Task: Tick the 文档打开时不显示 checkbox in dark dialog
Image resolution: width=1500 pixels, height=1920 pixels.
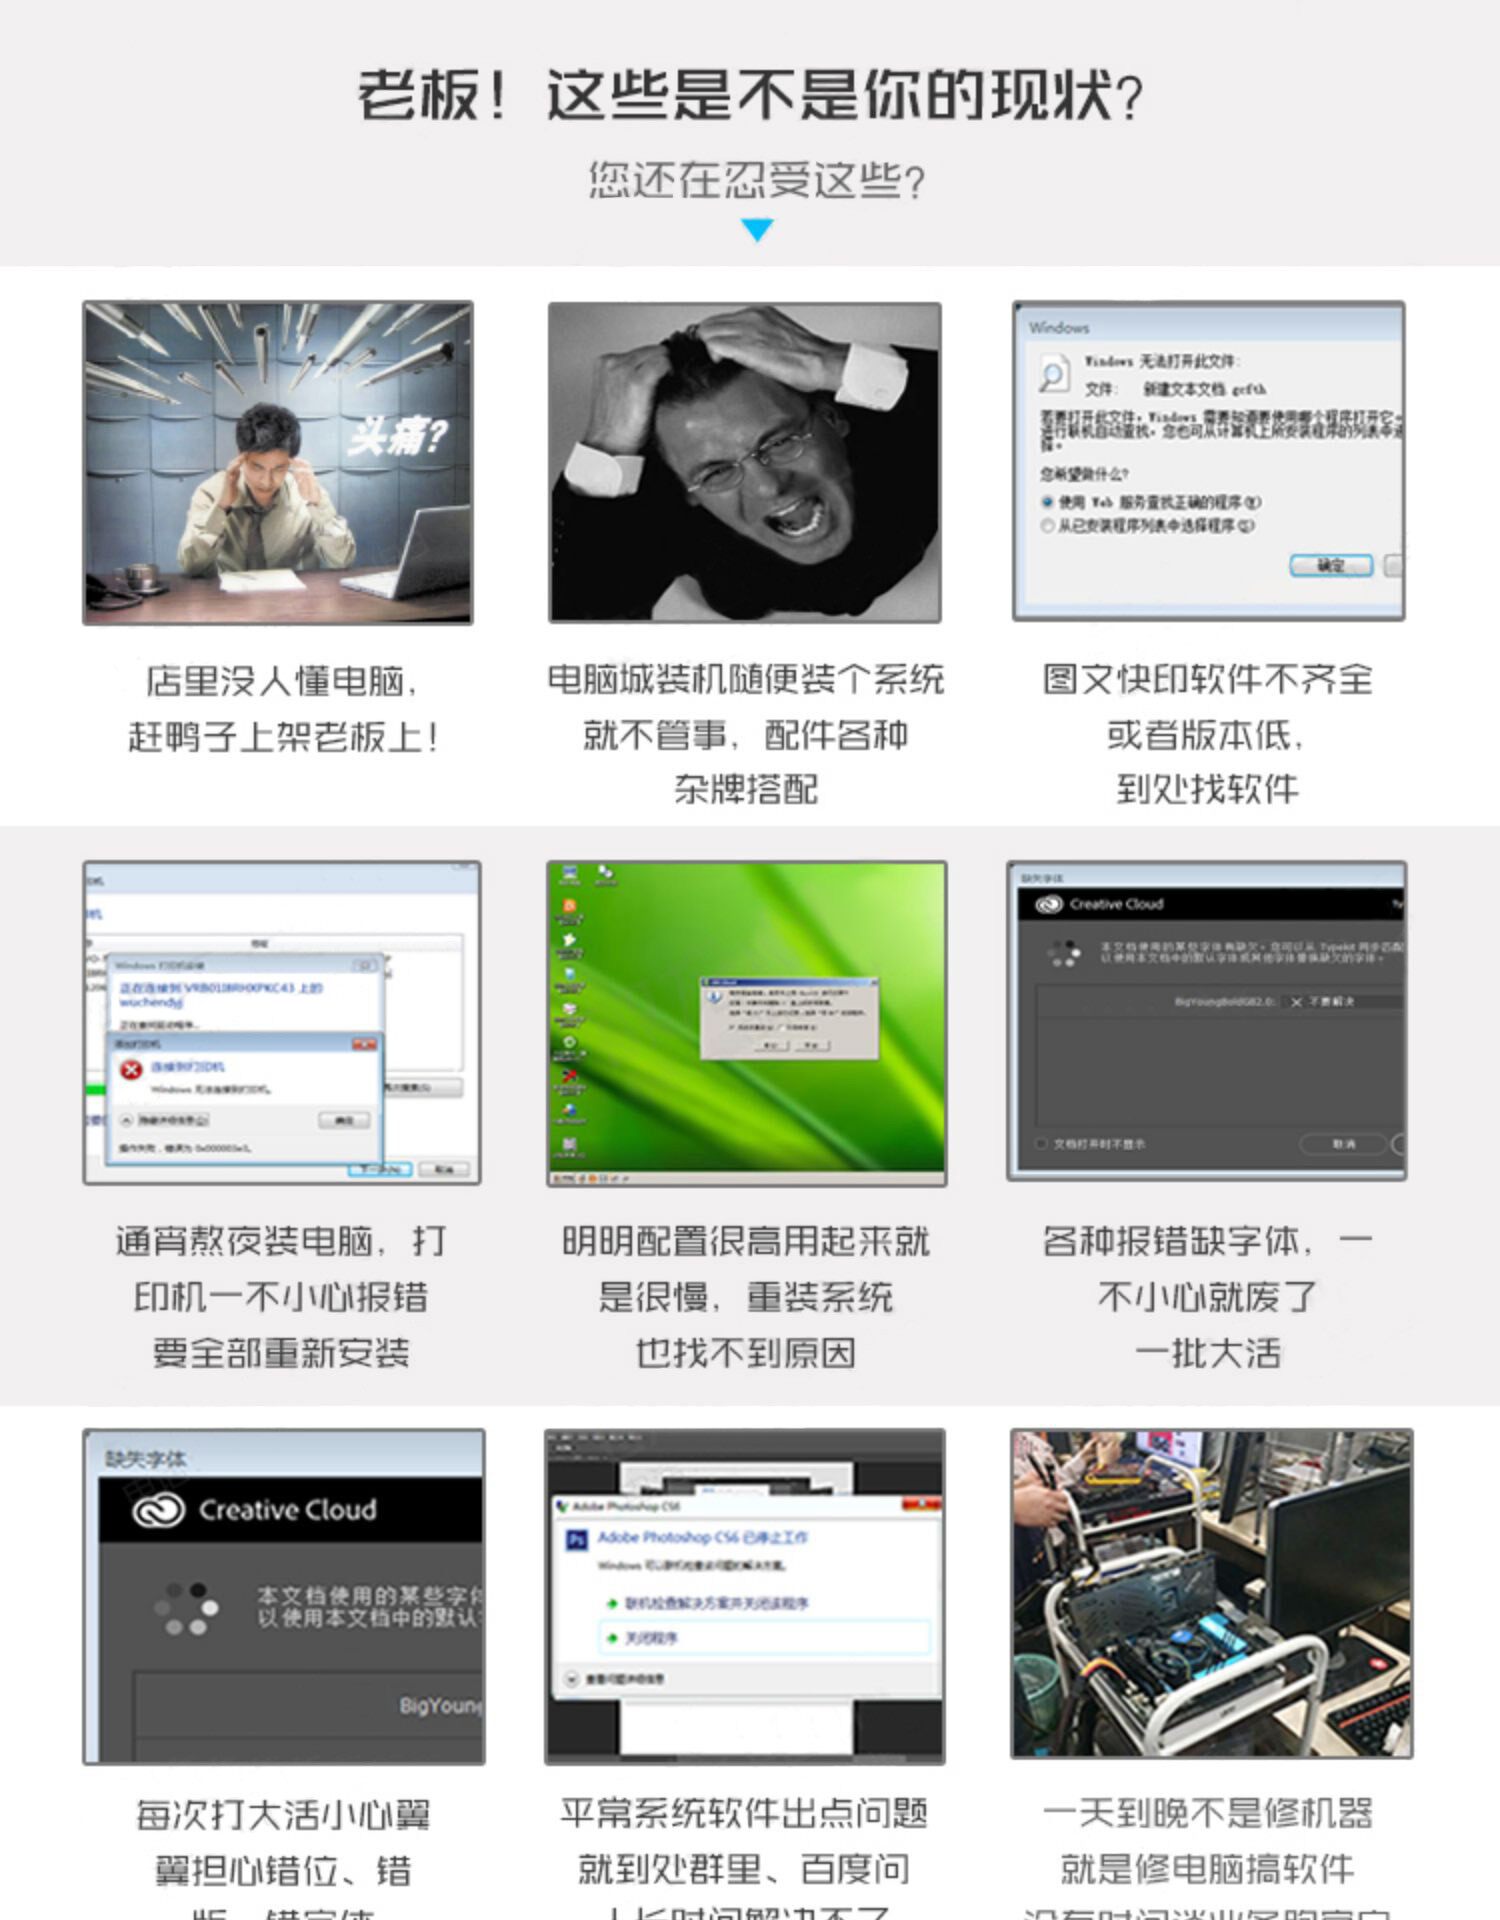Action: pos(1041,1143)
